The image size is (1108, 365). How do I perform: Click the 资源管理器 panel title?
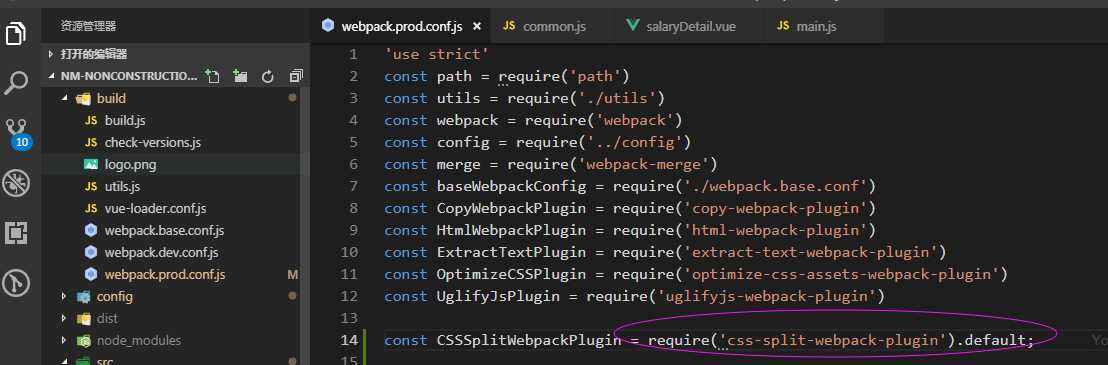(x=88, y=26)
